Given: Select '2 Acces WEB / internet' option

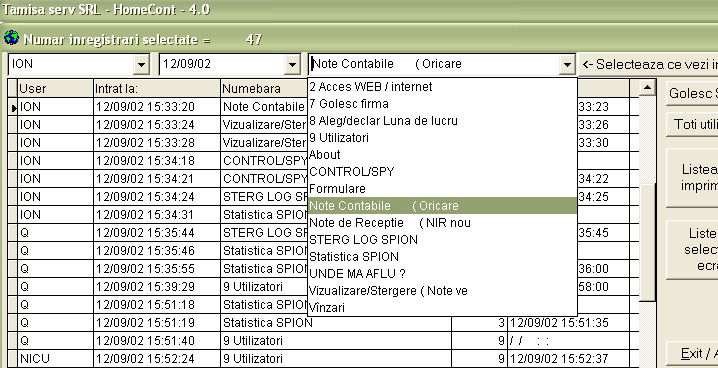Looking at the screenshot, I should click(442, 87).
